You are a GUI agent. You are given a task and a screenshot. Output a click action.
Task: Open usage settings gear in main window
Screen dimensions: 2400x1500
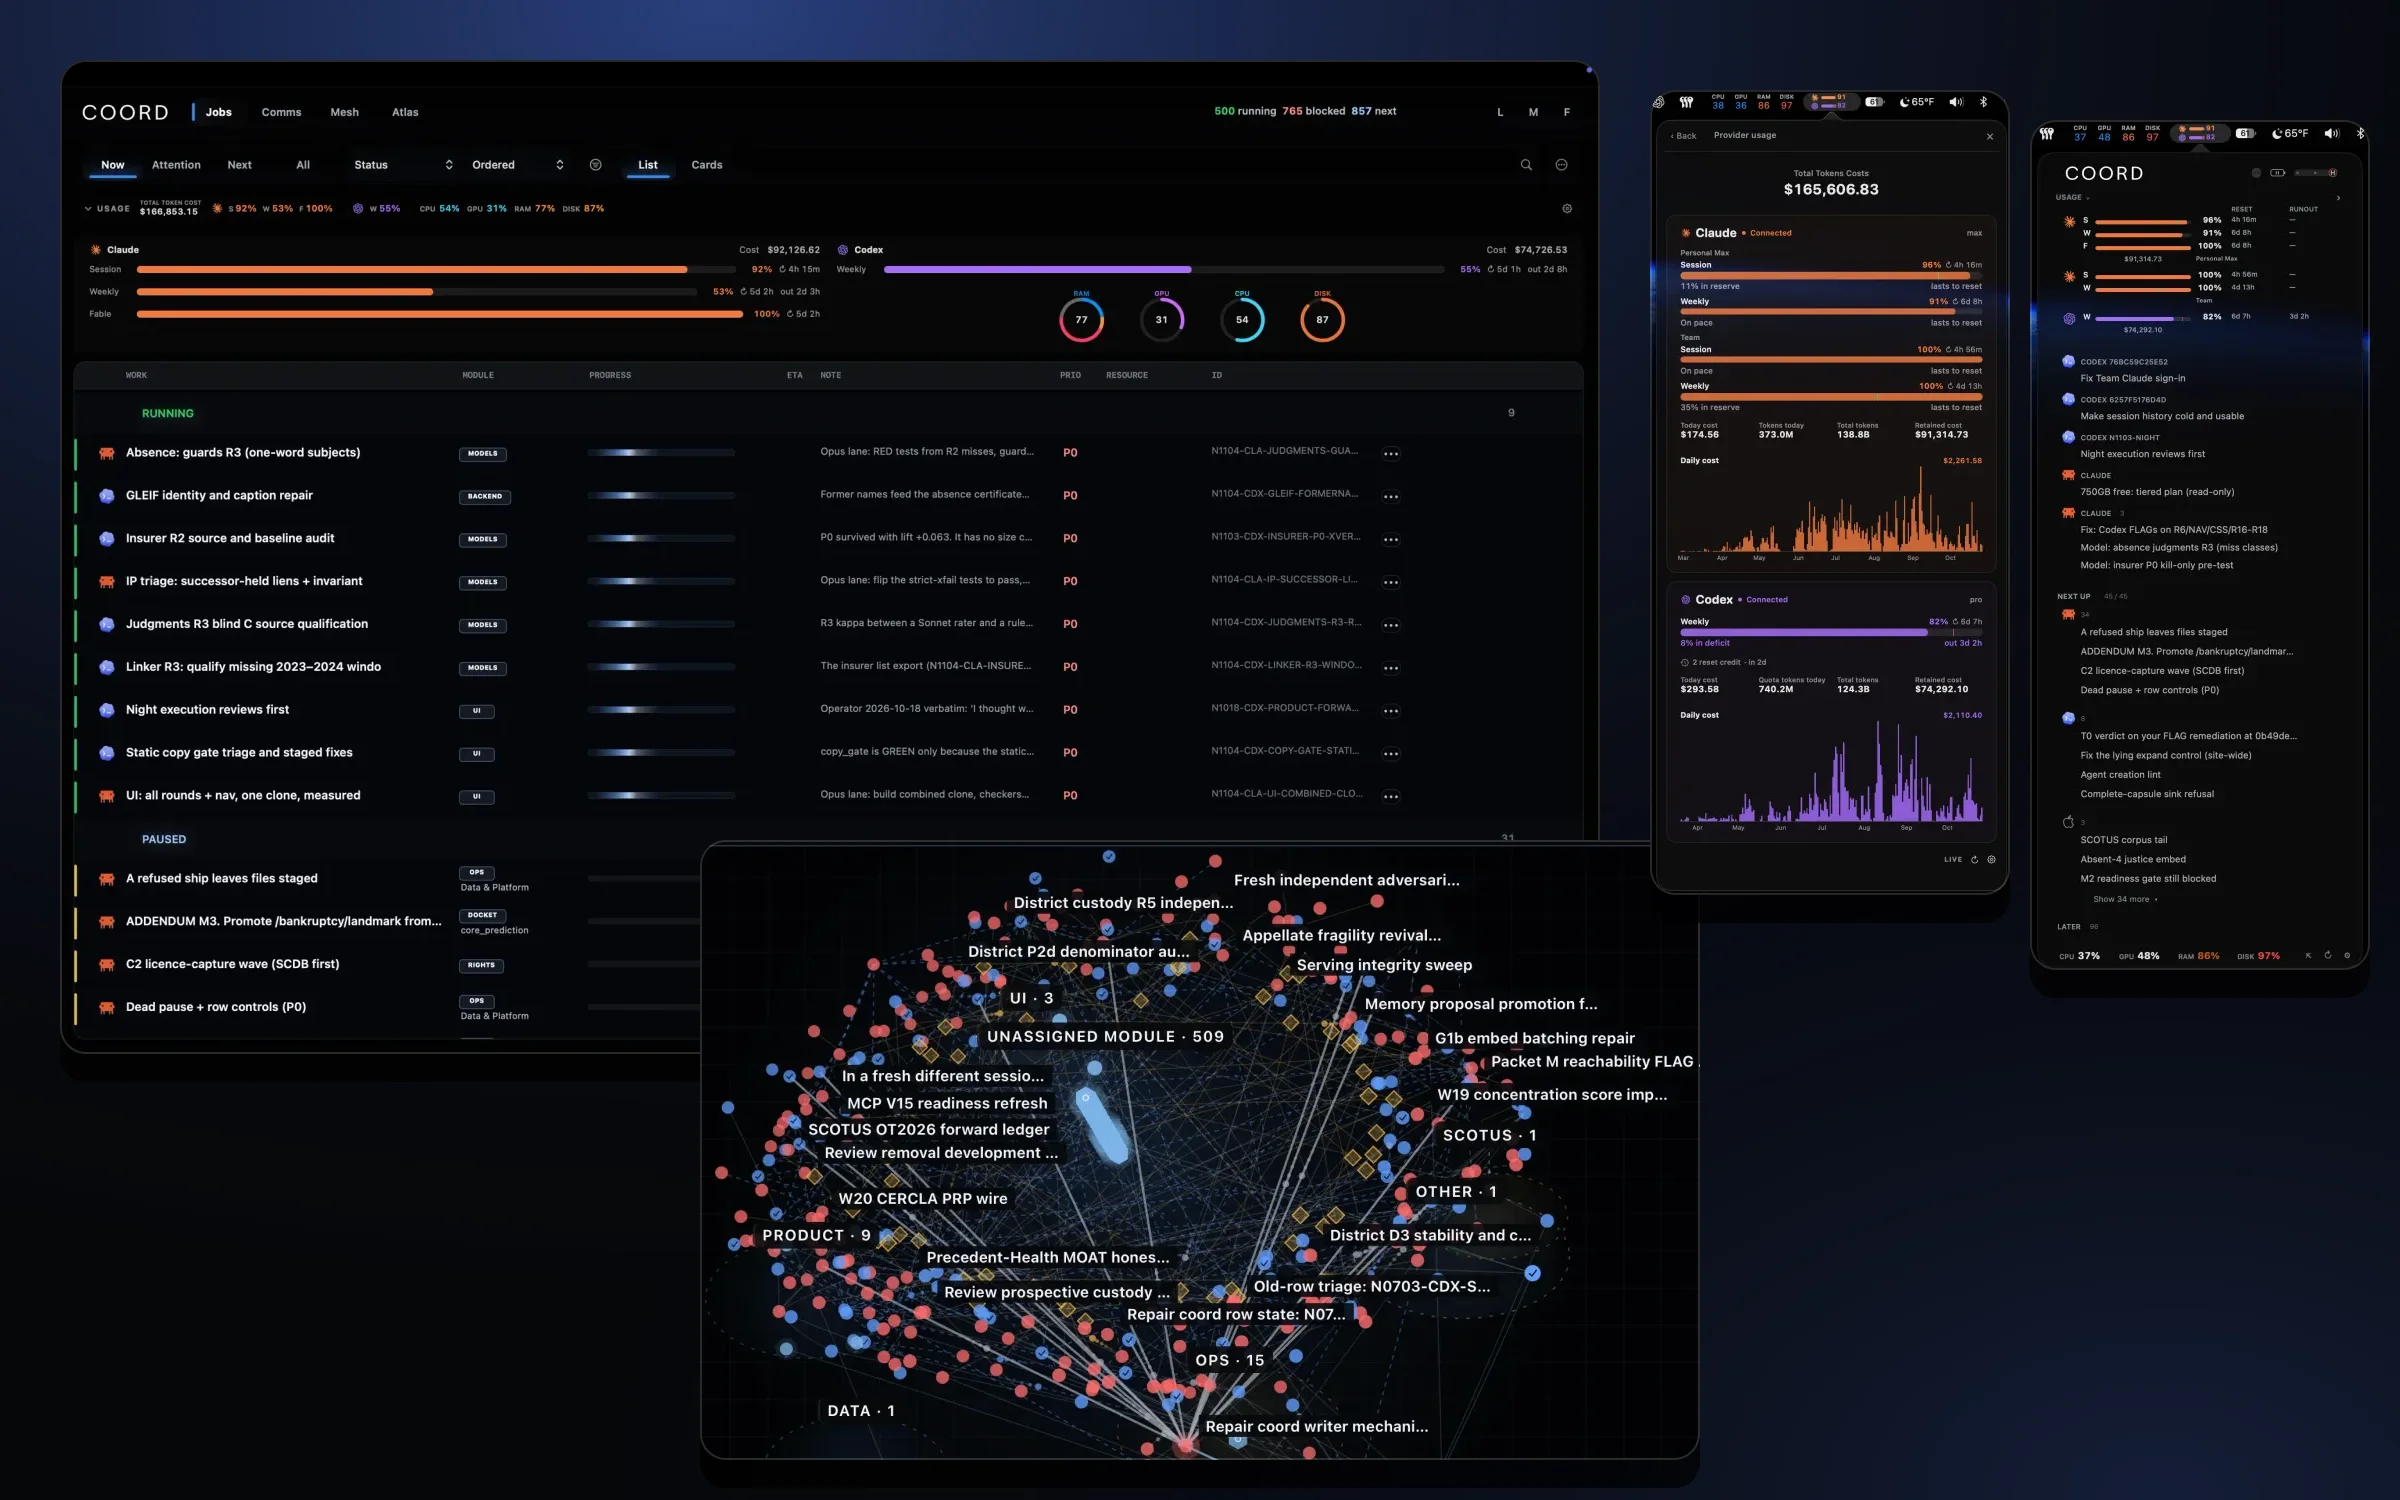click(1567, 209)
